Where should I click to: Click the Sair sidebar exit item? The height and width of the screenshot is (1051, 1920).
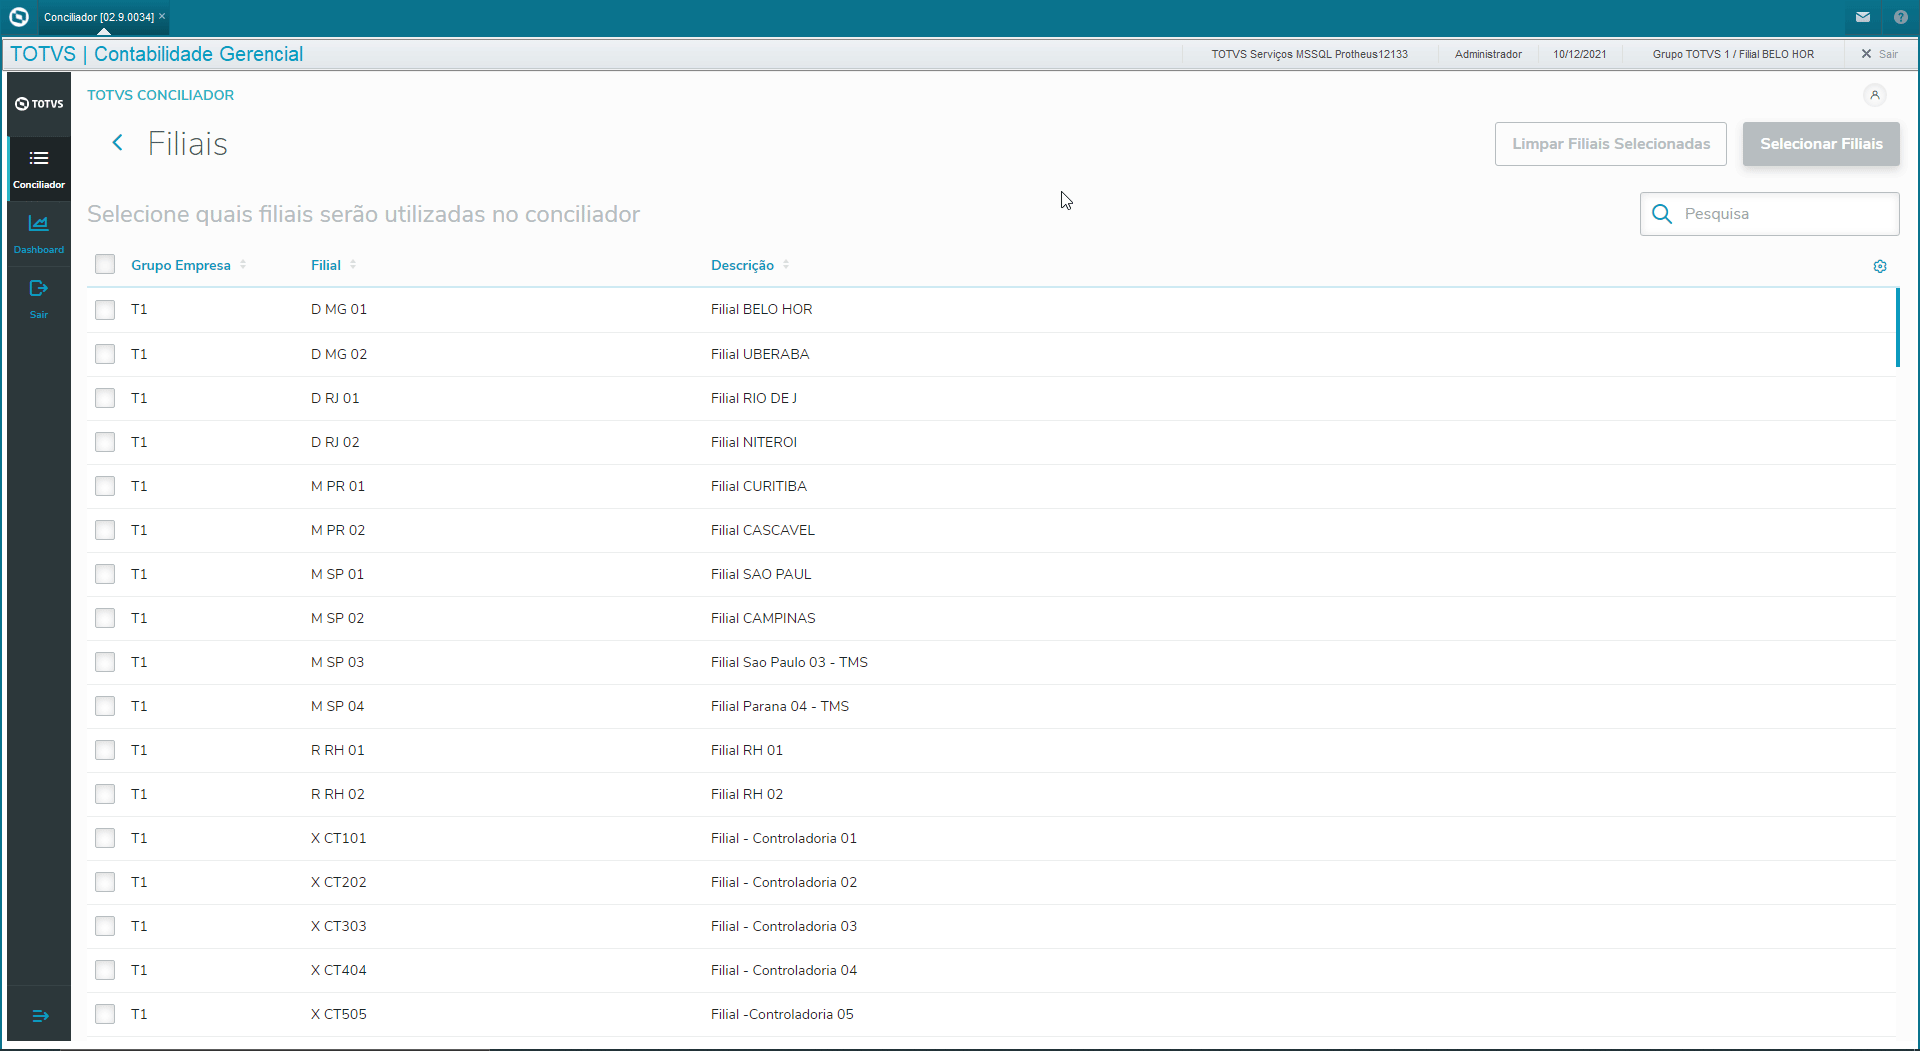click(39, 299)
